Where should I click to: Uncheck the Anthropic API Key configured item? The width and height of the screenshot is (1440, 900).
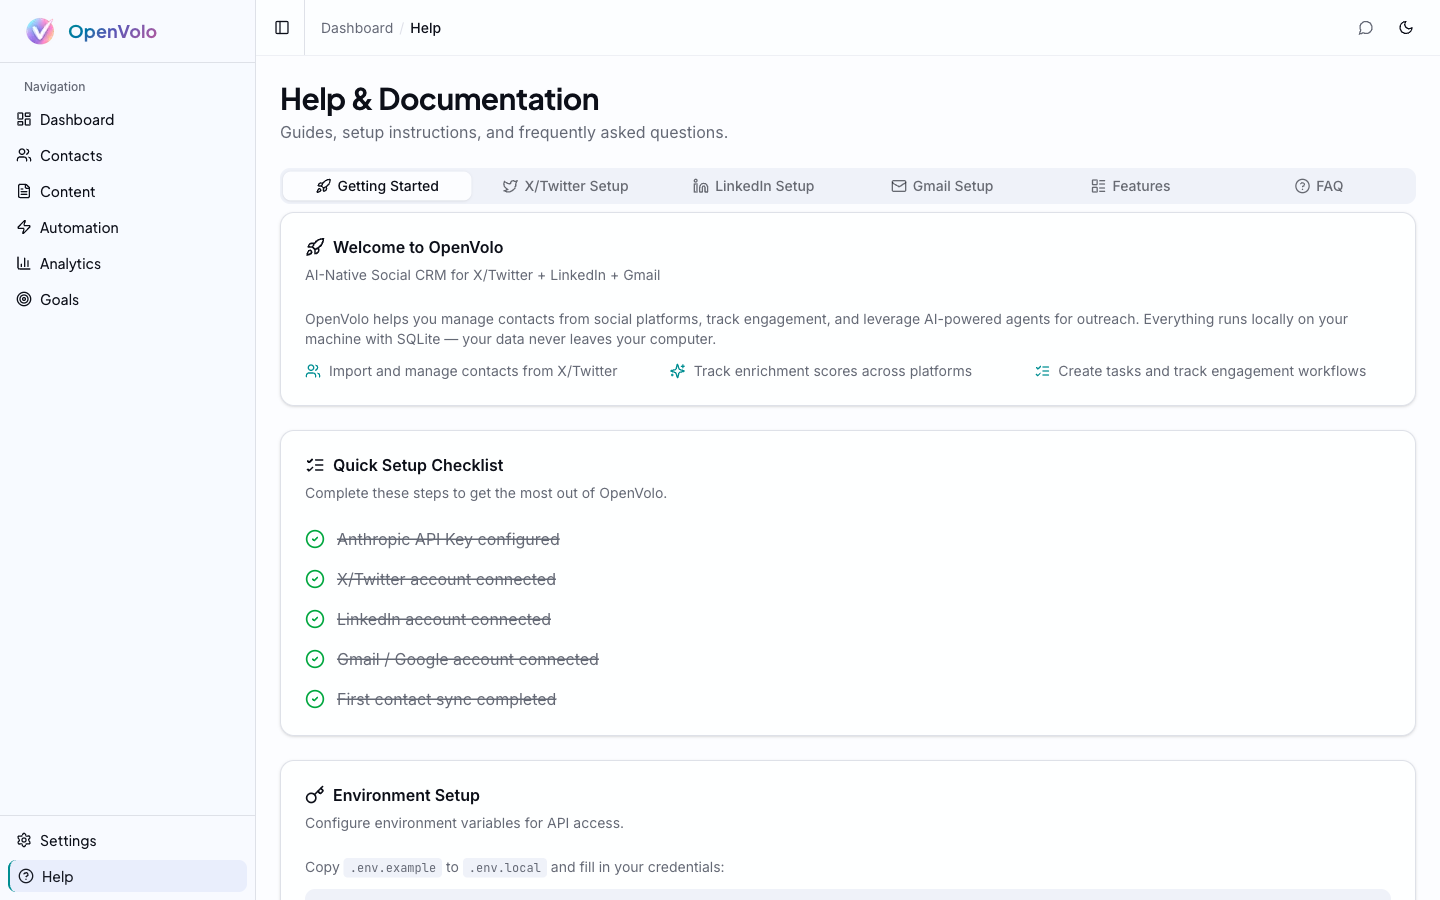[x=315, y=539]
